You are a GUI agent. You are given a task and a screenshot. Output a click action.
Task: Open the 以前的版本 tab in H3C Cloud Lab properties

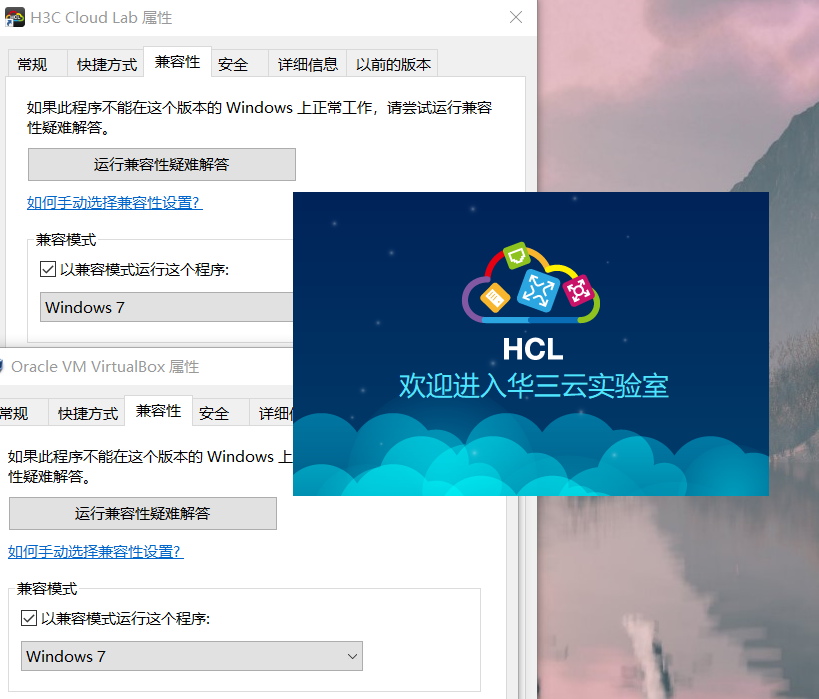[x=393, y=65]
